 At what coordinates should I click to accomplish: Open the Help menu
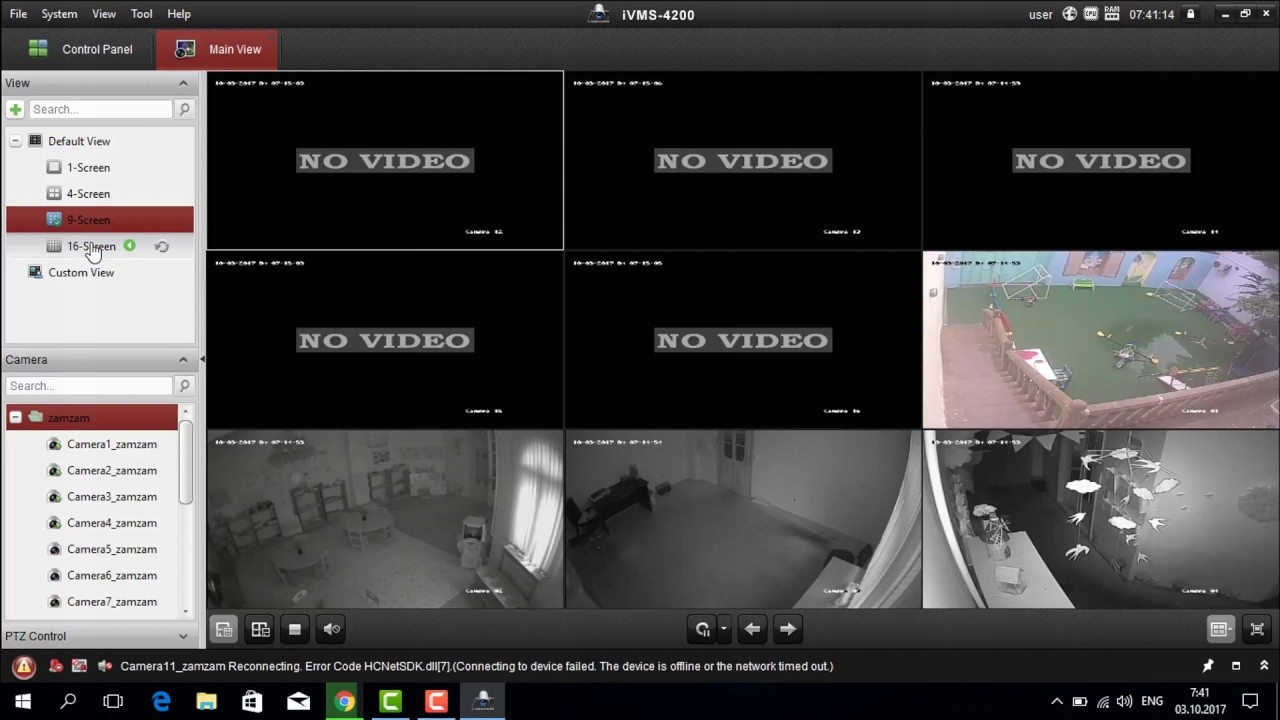179,14
